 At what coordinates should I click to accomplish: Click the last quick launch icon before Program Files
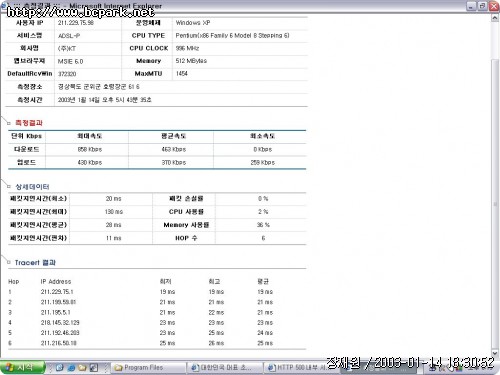[94, 368]
